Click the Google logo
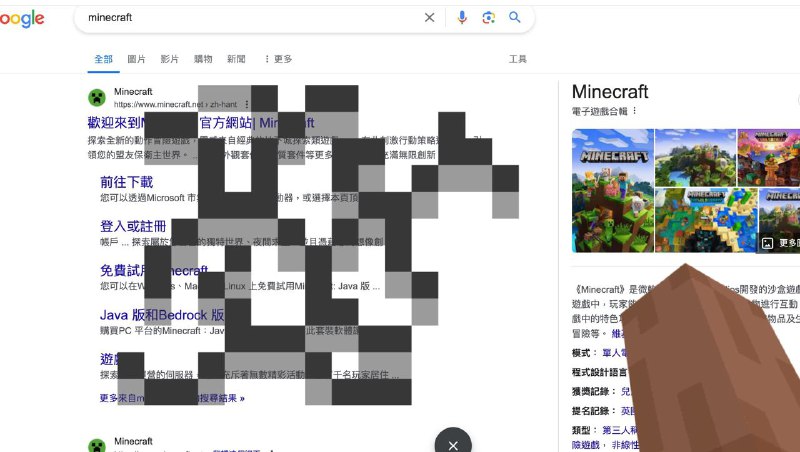This screenshot has height=452, width=800. point(21,19)
